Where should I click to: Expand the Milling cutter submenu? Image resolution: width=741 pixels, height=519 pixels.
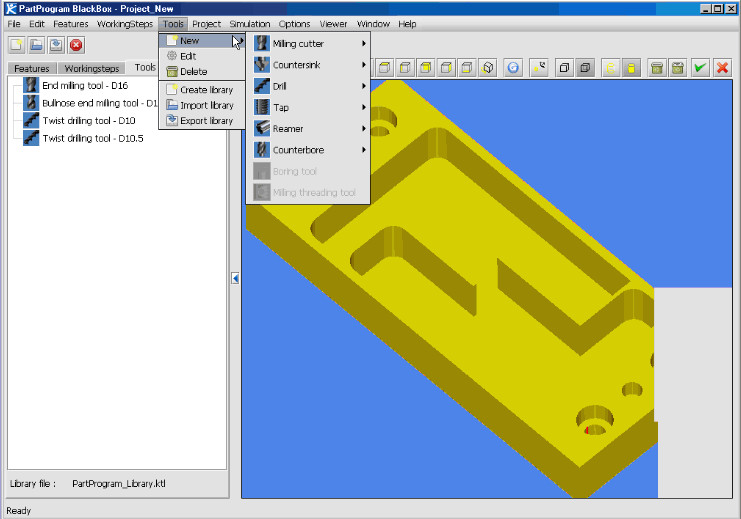click(x=364, y=43)
